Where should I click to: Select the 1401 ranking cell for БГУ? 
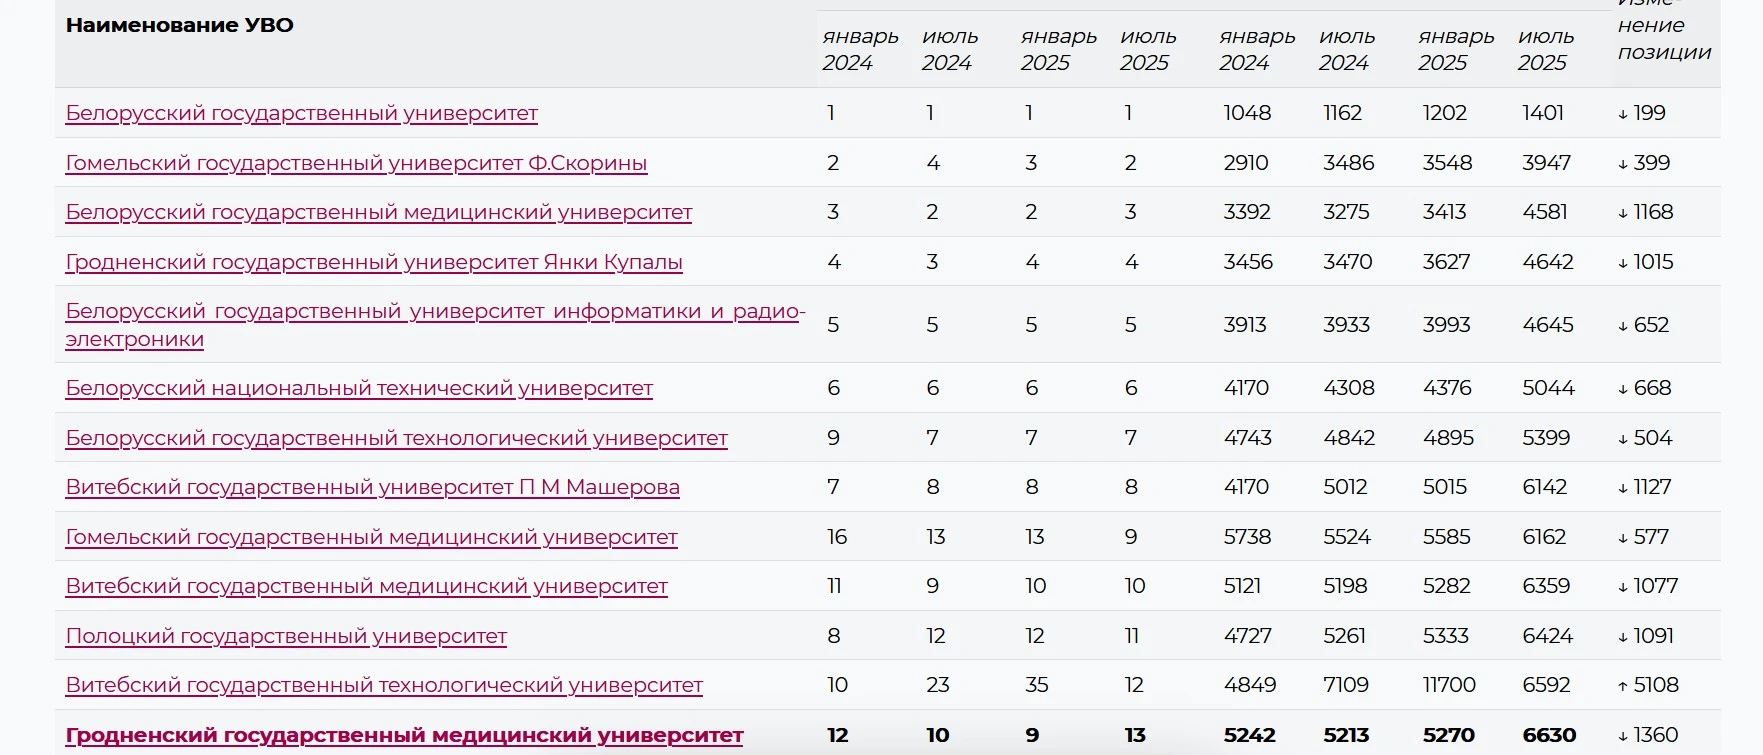tap(1543, 113)
